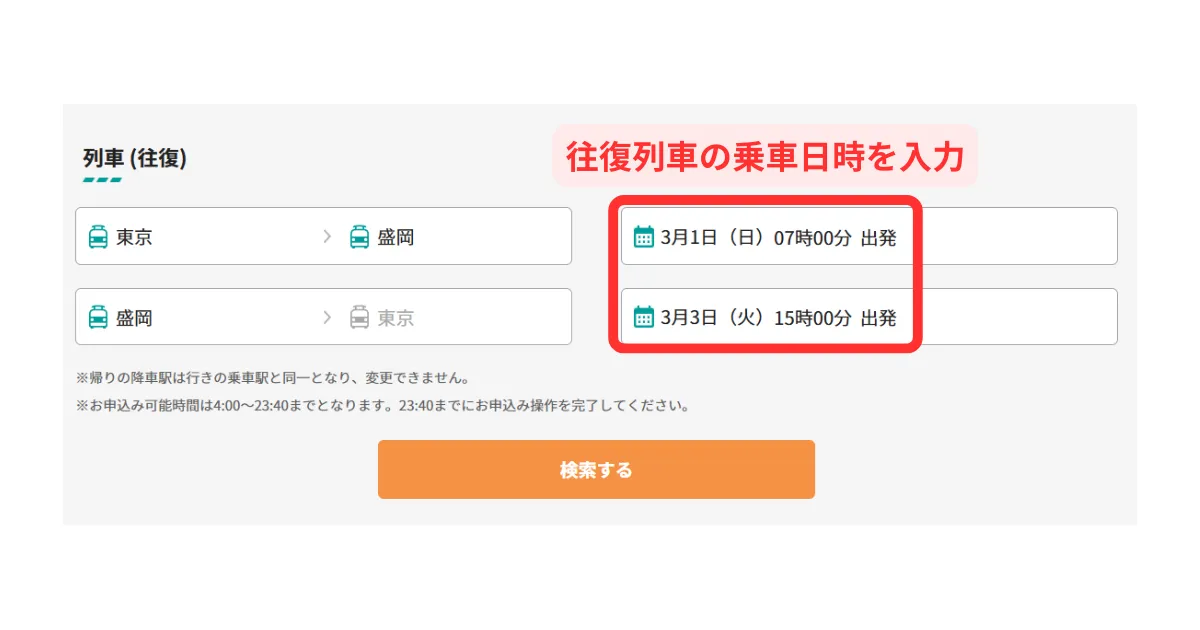Image resolution: width=1200 pixels, height=630 pixels.
Task: Click the note about お申込み可能時間 4:00～23:40
Action: [x=383, y=406]
